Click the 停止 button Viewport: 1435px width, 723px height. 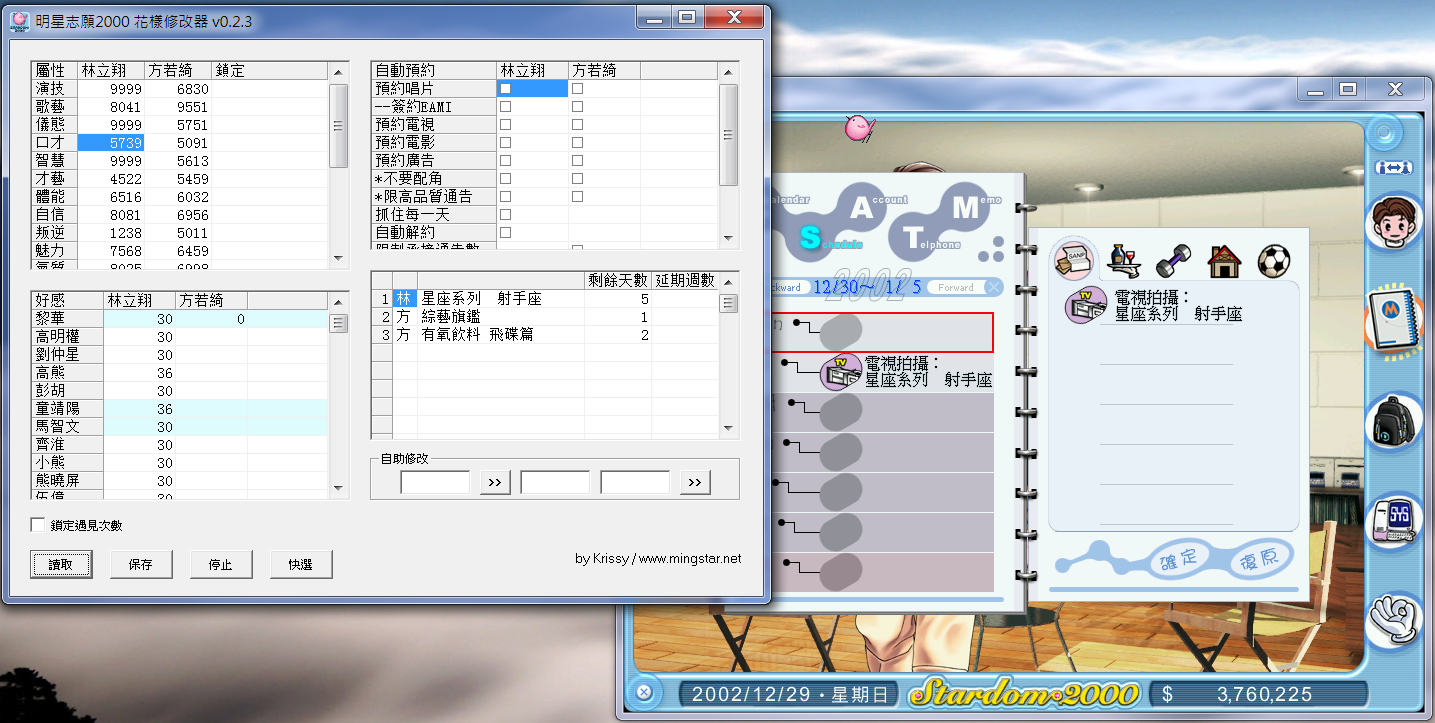[x=221, y=564]
